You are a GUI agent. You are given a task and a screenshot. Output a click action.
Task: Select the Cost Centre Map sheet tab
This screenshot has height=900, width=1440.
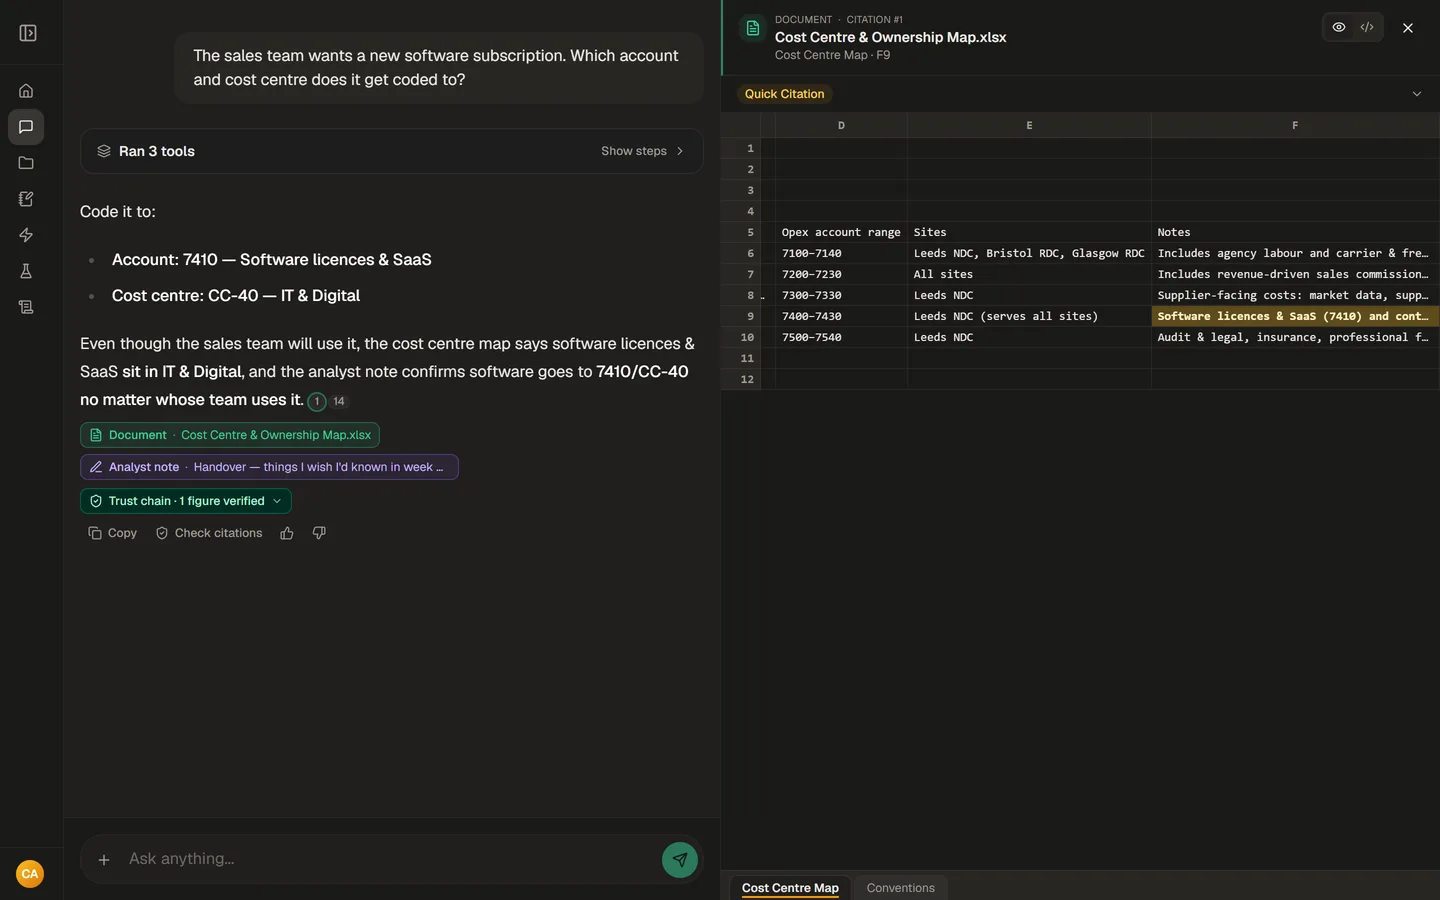[790, 888]
